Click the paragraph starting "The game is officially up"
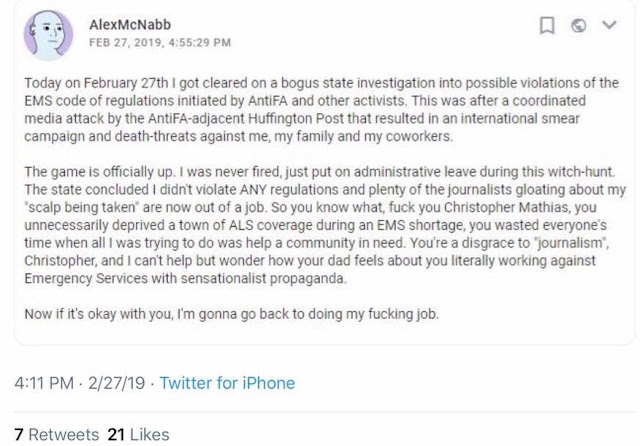Image resolution: width=640 pixels, height=446 pixels. click(325, 225)
